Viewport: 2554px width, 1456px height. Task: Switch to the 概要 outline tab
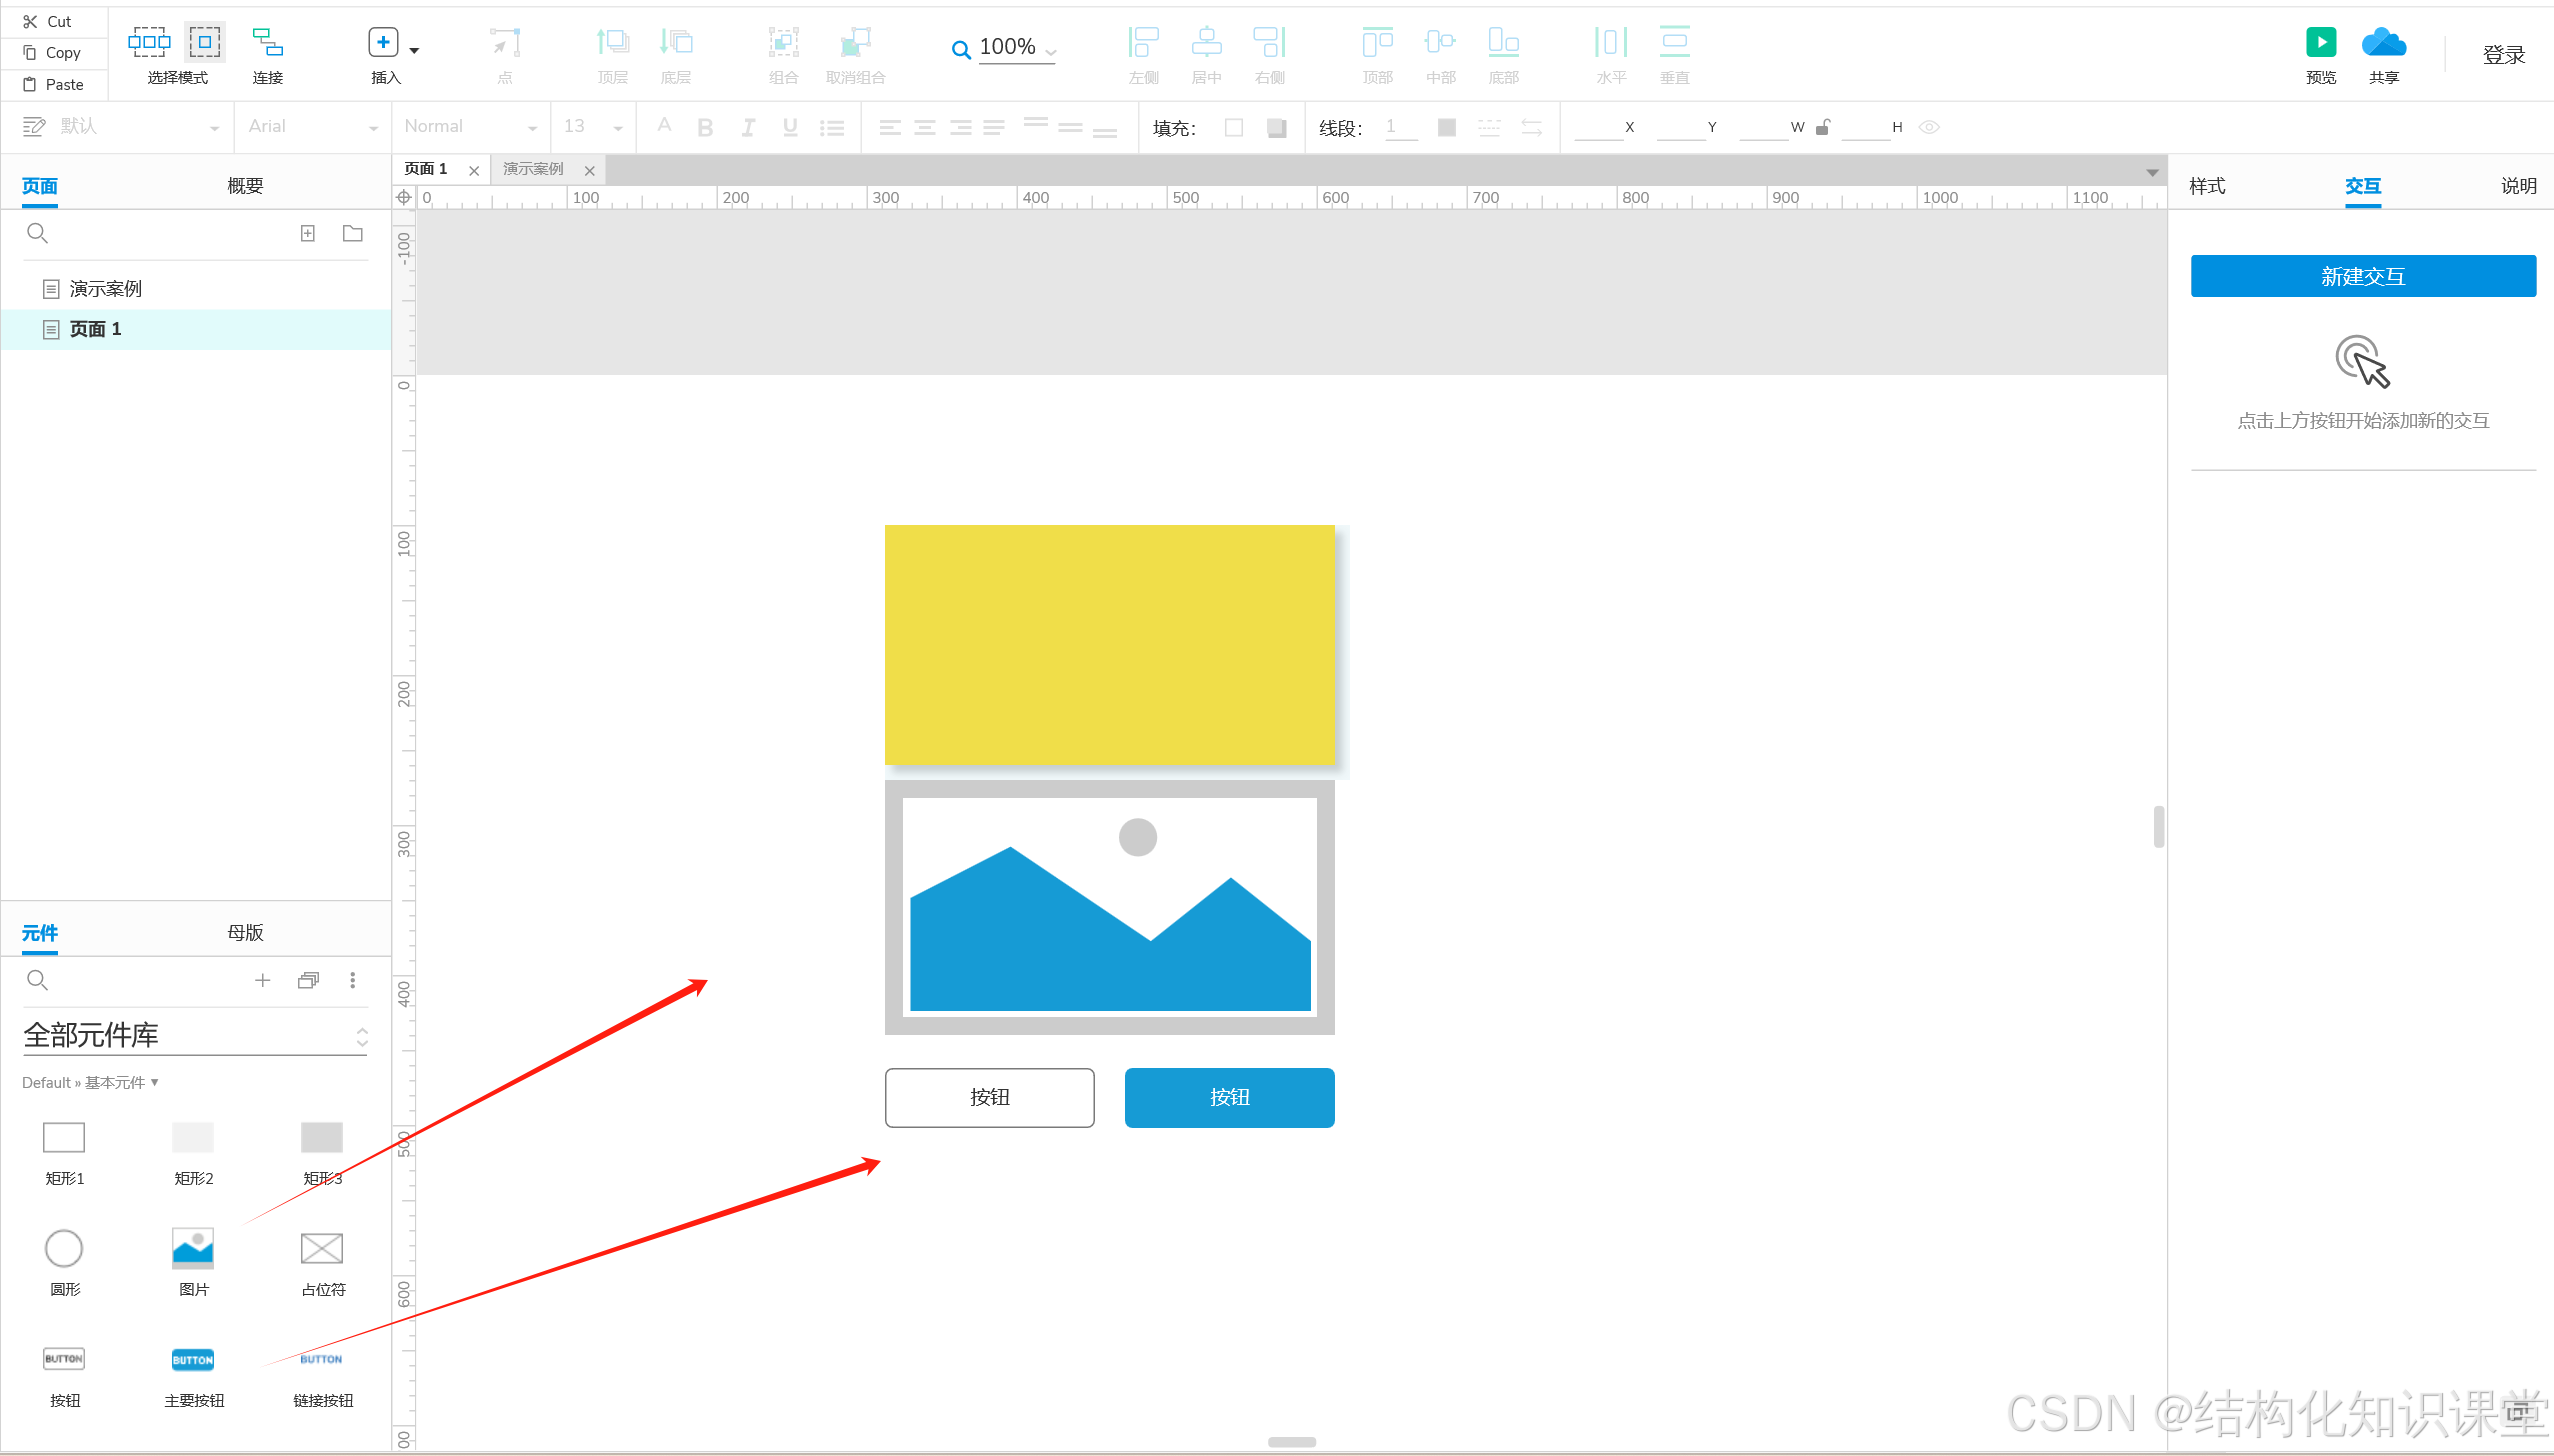tap(245, 185)
